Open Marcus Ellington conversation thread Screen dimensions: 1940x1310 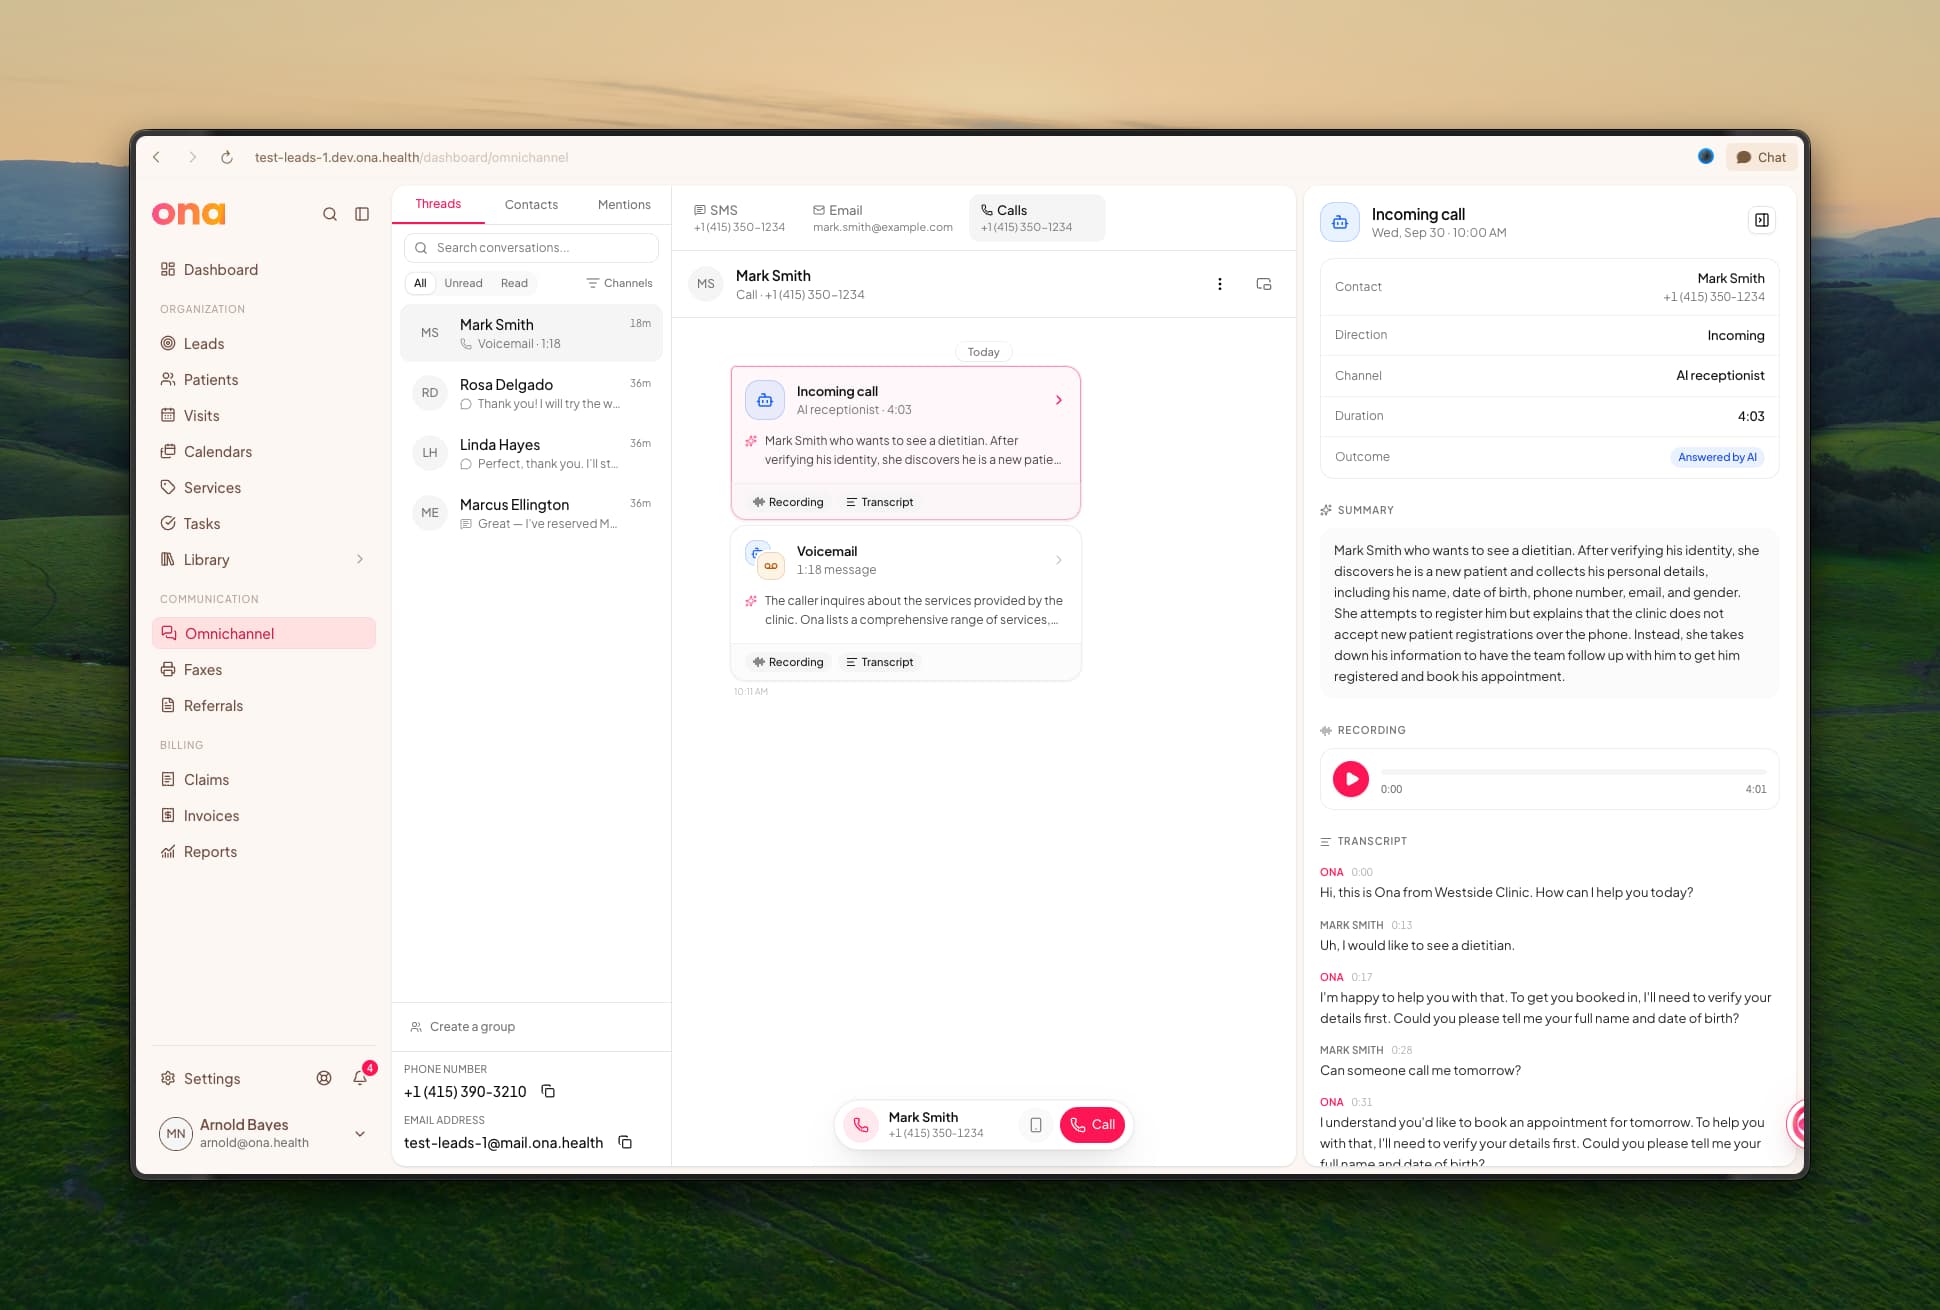pyautogui.click(x=531, y=513)
